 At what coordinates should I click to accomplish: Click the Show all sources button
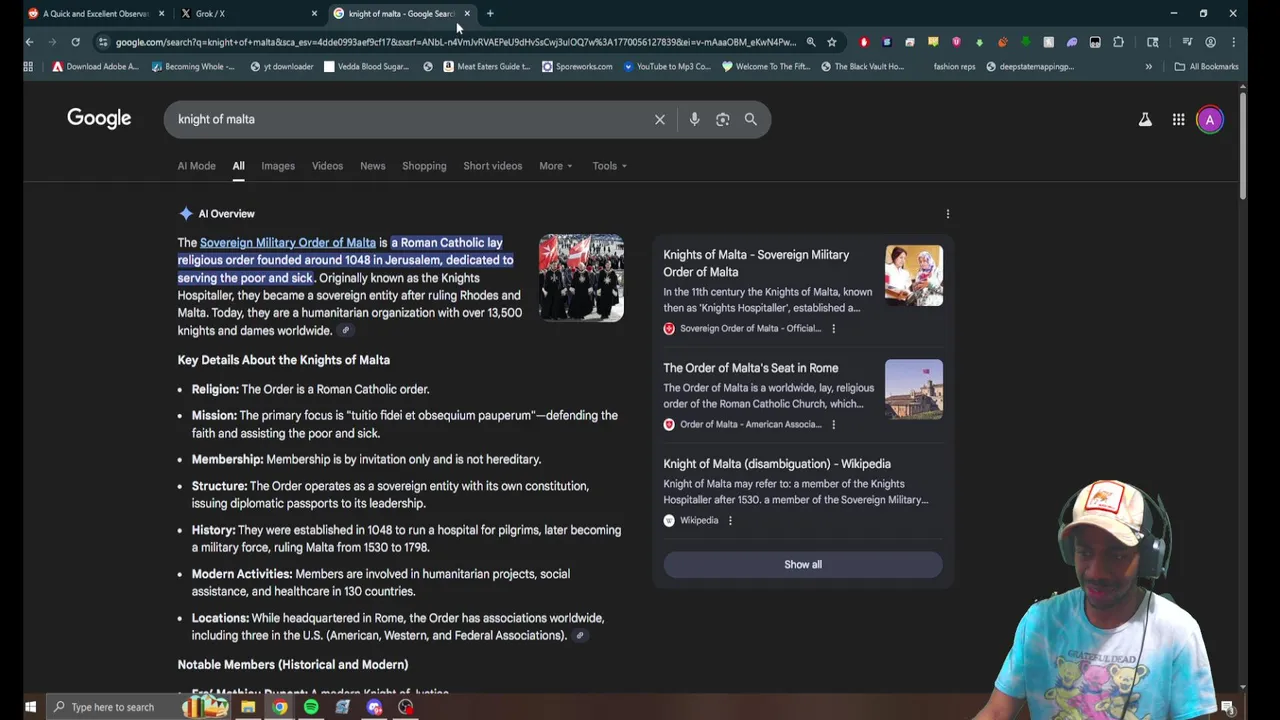pos(802,564)
